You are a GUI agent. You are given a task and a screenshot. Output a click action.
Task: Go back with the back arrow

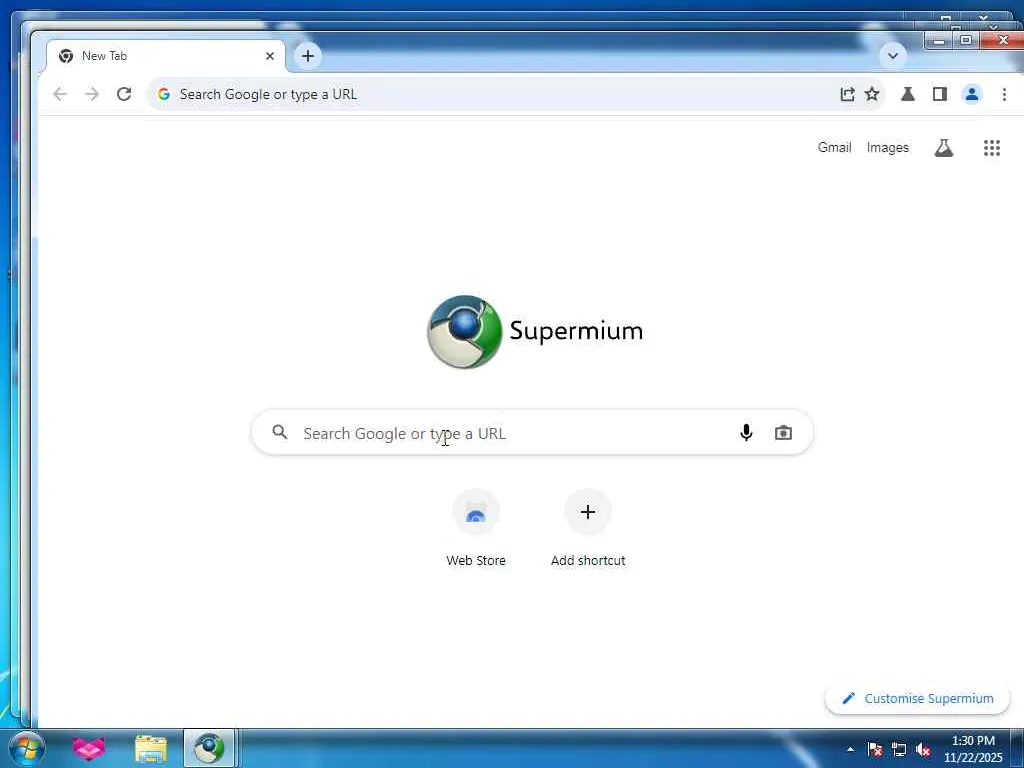click(60, 94)
